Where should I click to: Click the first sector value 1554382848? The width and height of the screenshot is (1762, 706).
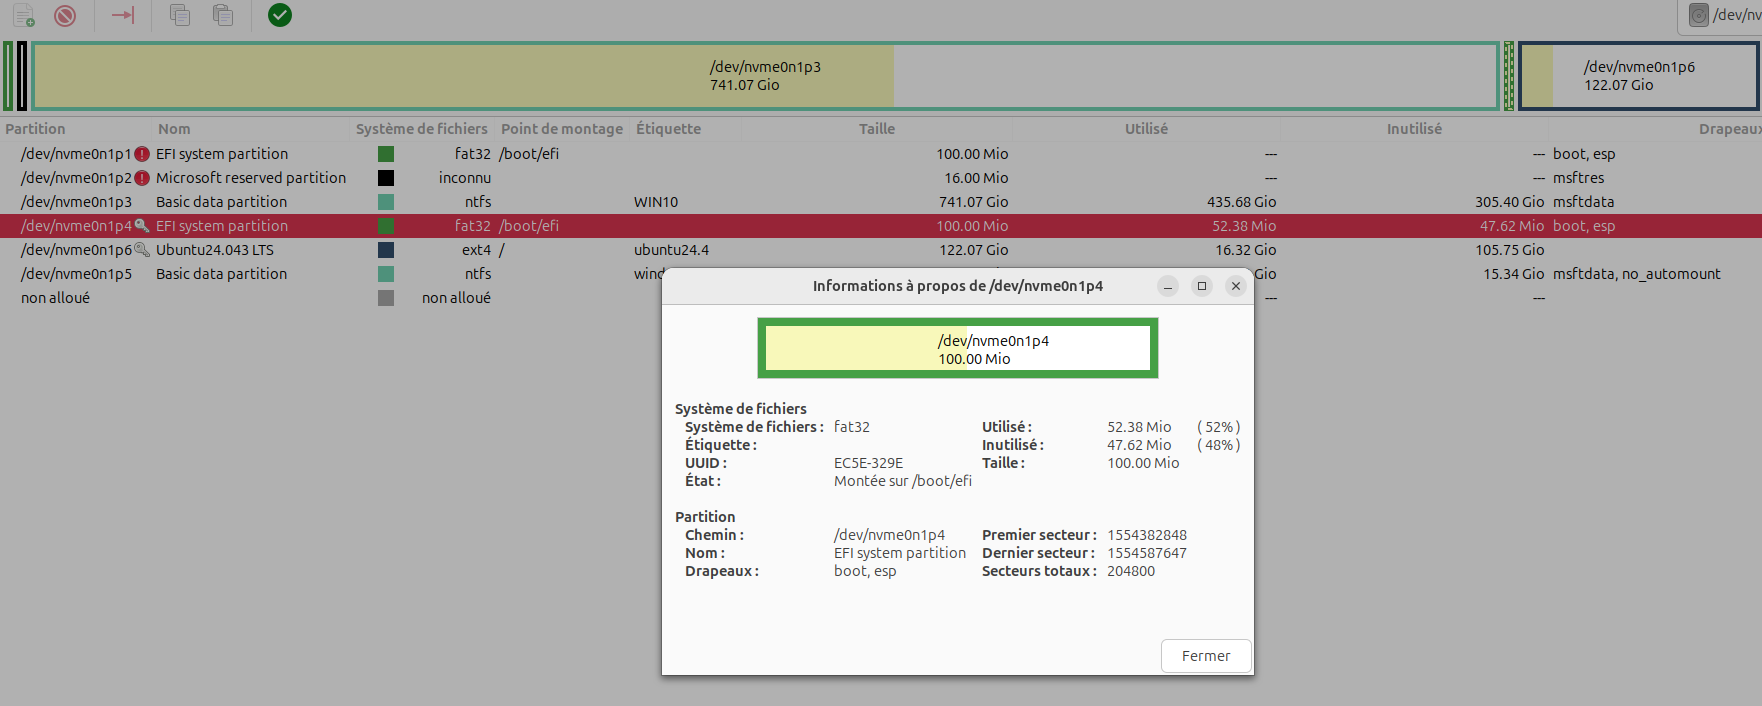coord(1147,535)
